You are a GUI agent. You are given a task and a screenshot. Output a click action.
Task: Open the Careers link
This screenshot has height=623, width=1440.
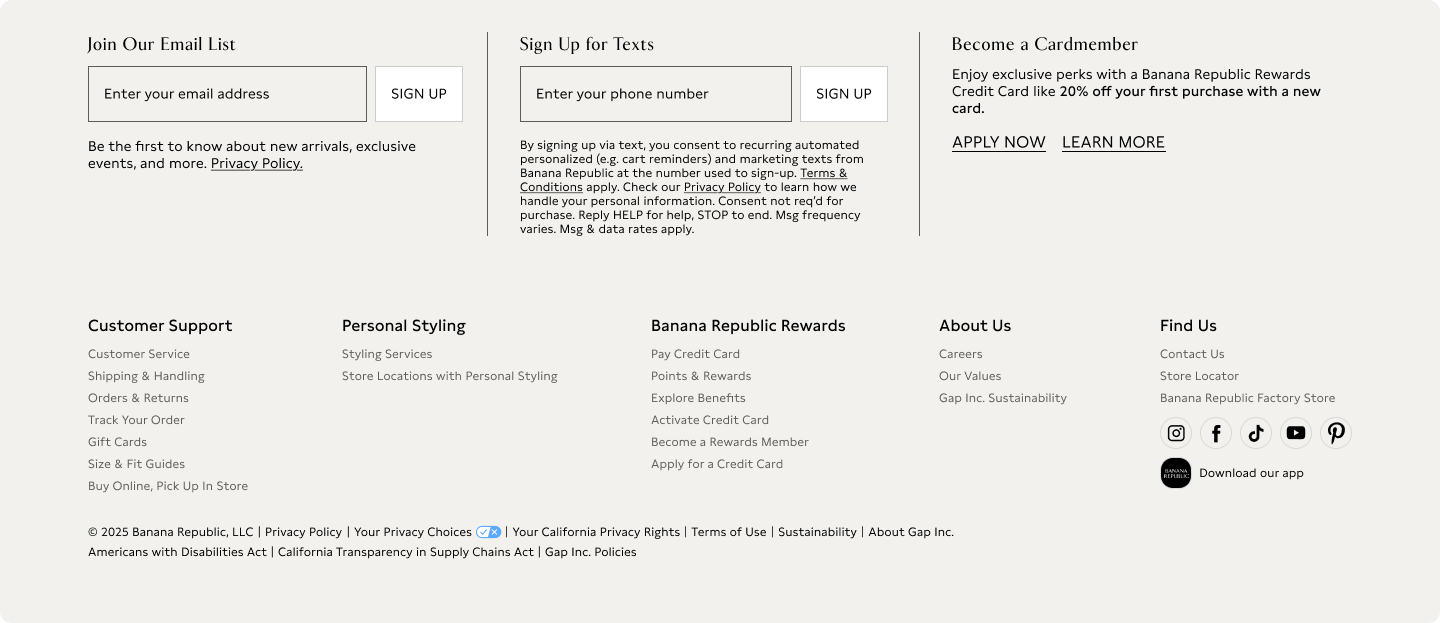point(961,354)
